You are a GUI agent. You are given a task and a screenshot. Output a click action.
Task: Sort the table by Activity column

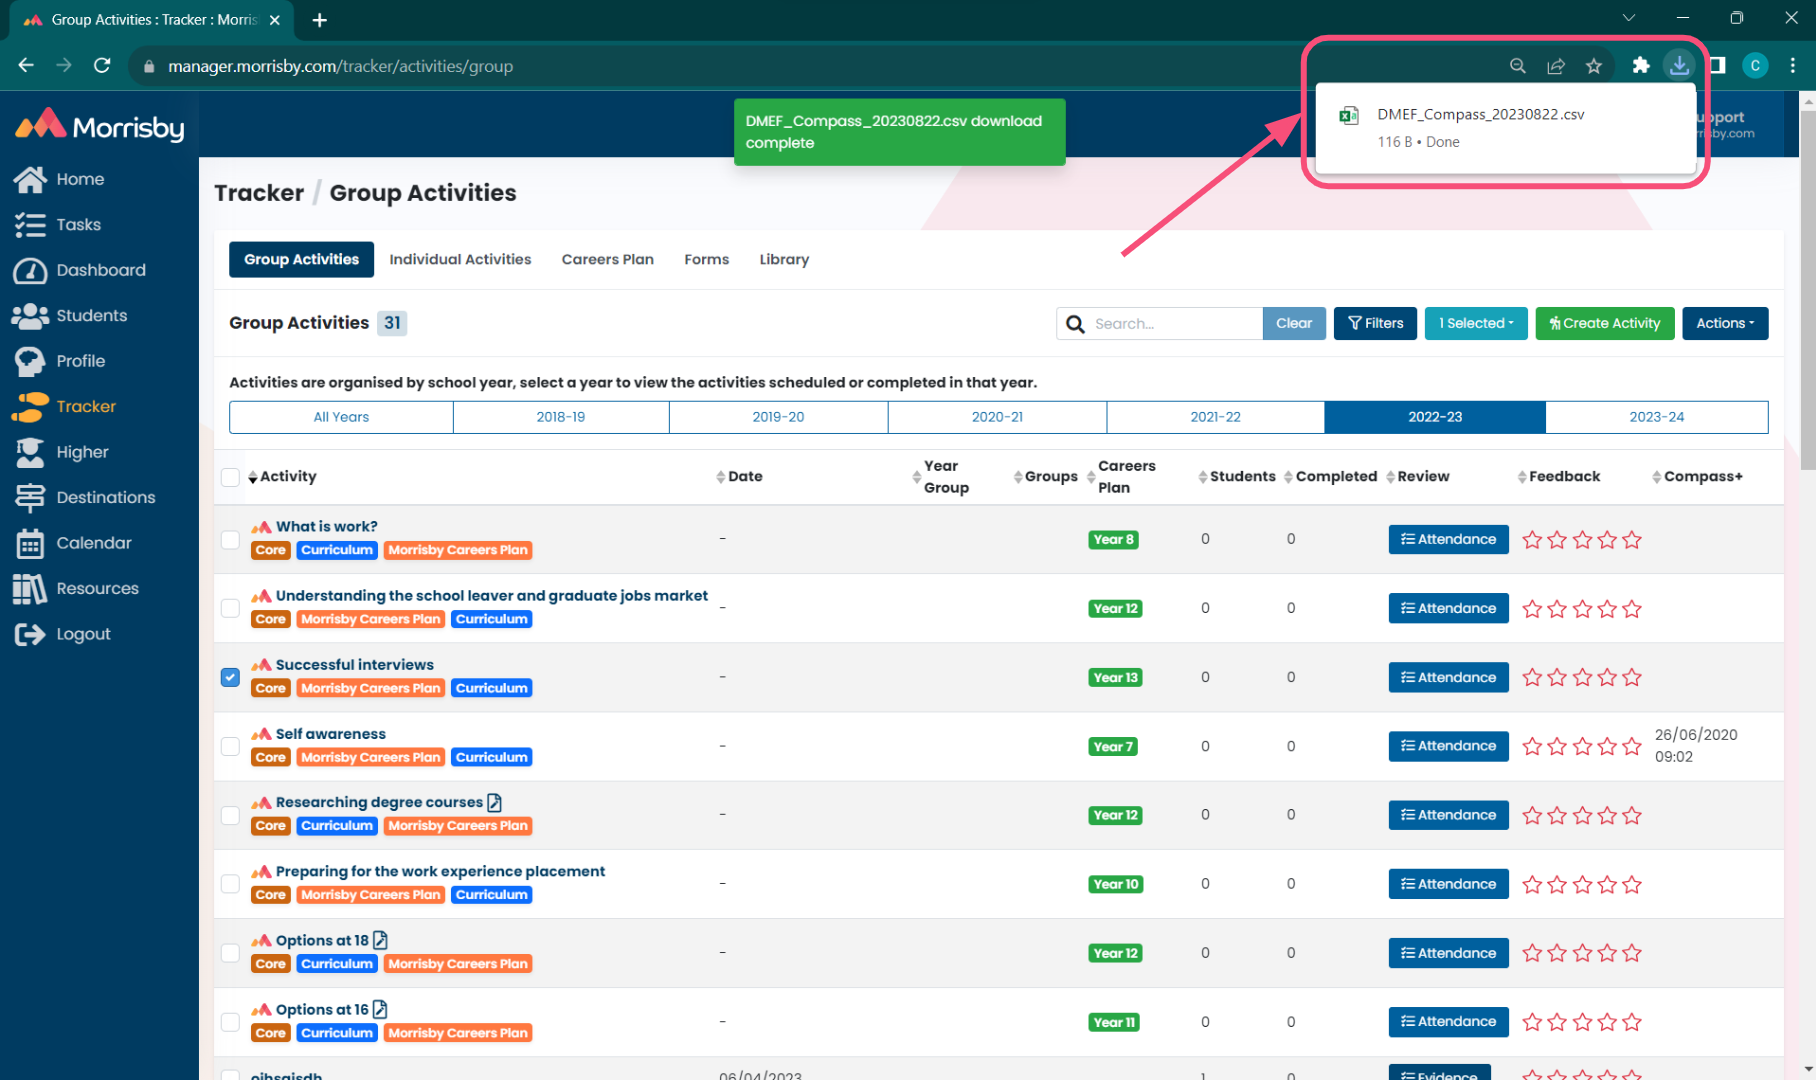[x=282, y=477]
